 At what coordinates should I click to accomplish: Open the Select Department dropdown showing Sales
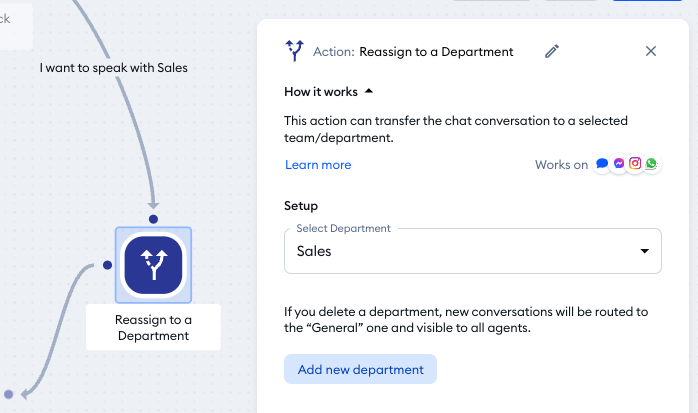(x=472, y=251)
